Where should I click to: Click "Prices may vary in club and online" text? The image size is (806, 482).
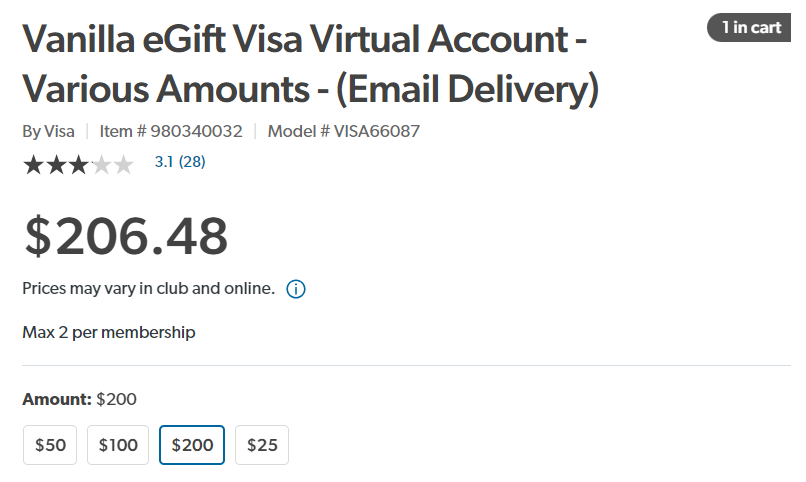coord(148,289)
